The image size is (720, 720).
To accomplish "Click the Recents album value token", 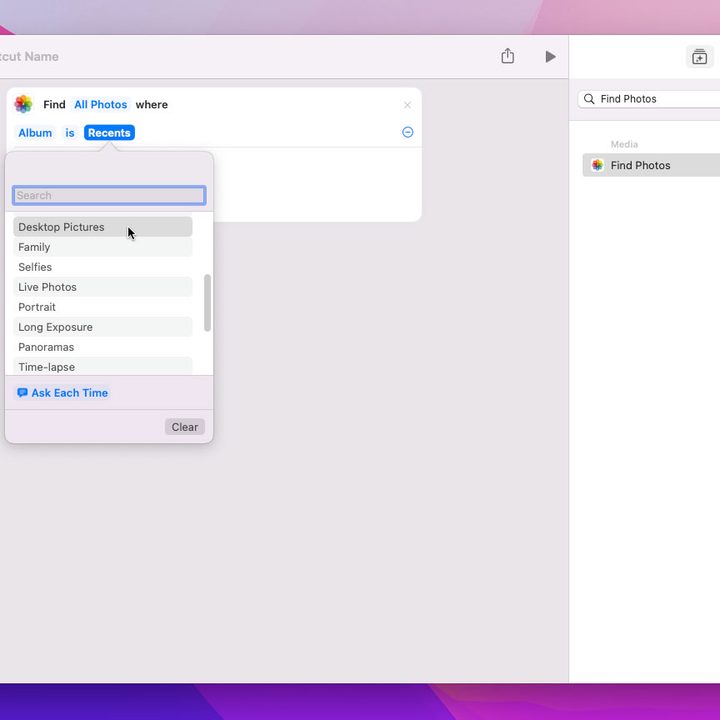I will (109, 133).
